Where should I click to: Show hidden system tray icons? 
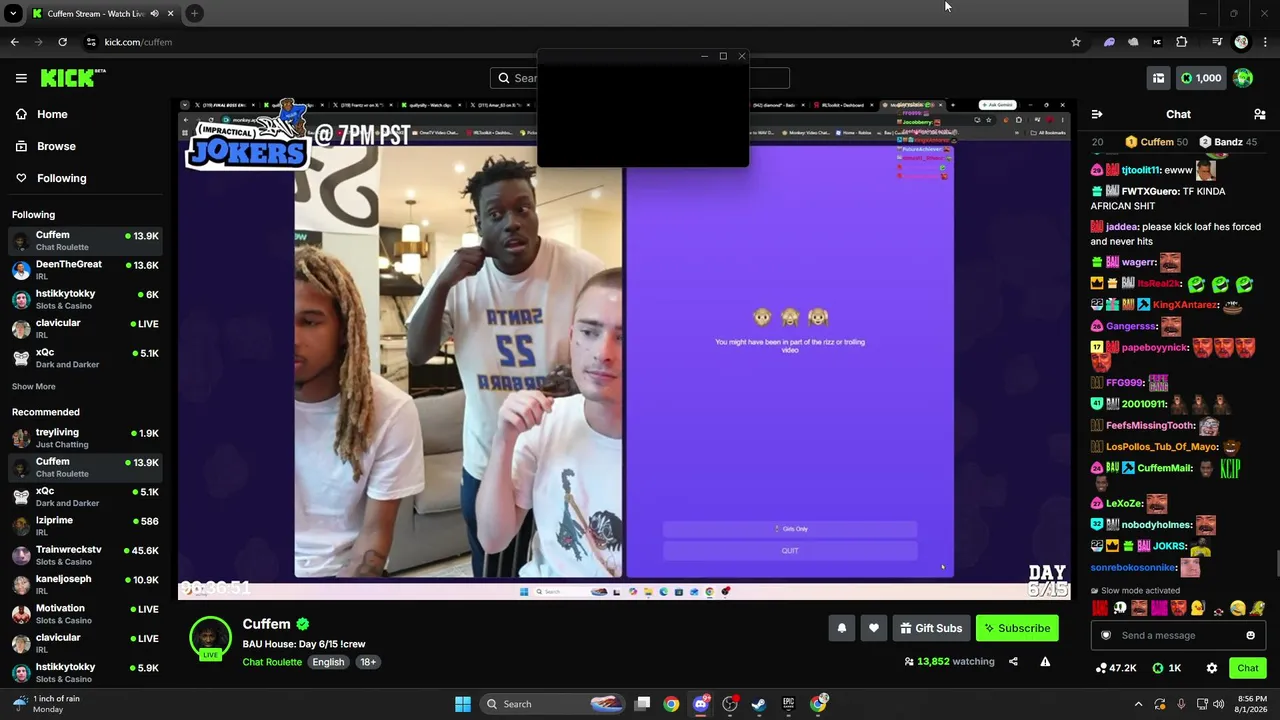(1138, 704)
